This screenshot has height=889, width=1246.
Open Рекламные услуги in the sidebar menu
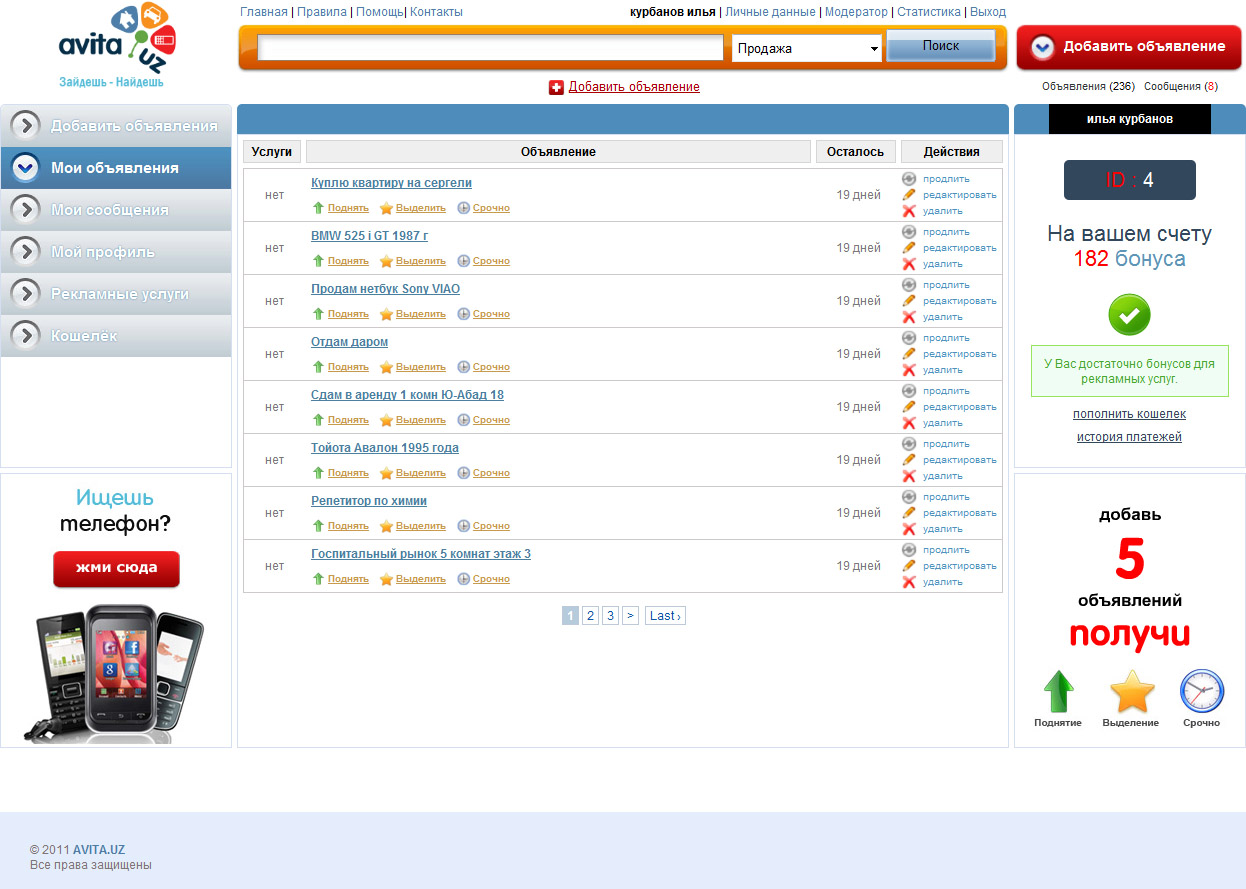pyautogui.click(x=116, y=294)
